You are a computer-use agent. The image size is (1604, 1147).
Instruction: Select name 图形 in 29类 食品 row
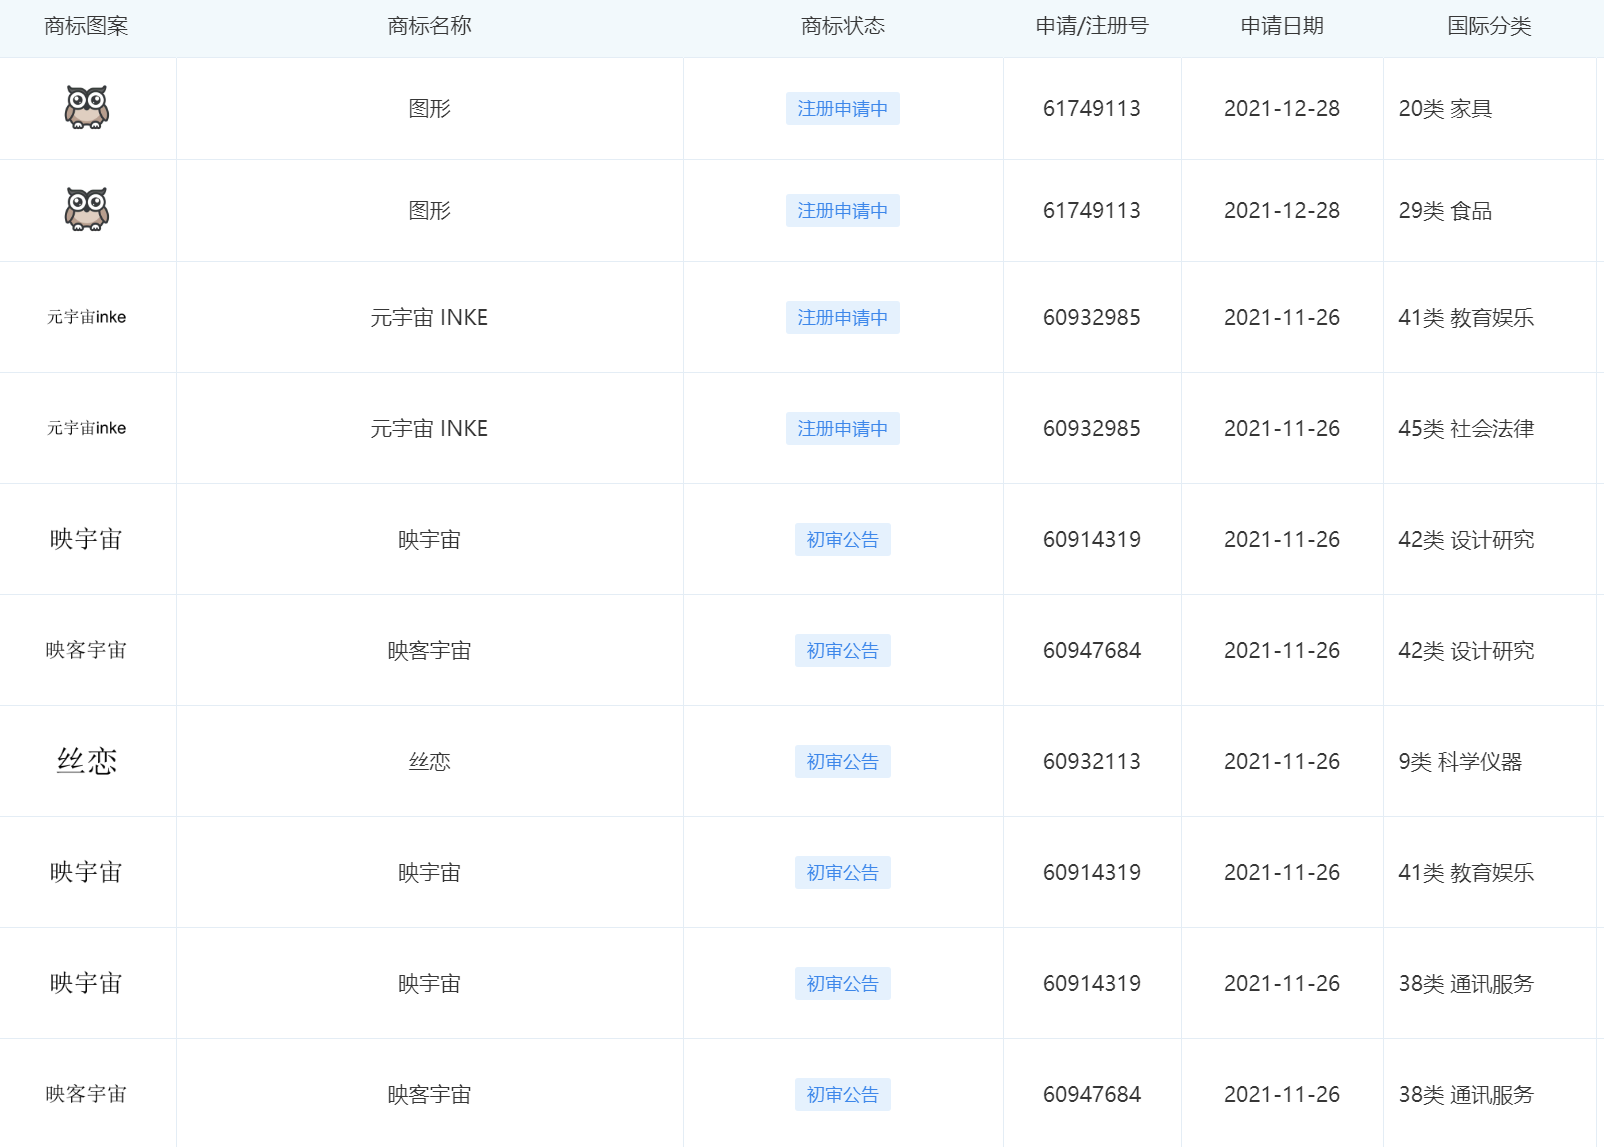(x=430, y=210)
